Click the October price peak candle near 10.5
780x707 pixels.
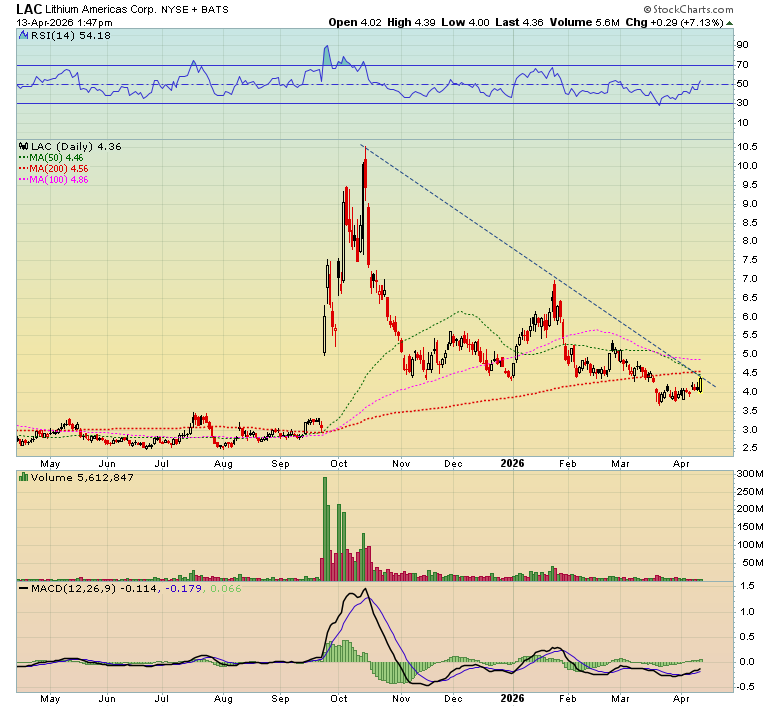tap(365, 173)
